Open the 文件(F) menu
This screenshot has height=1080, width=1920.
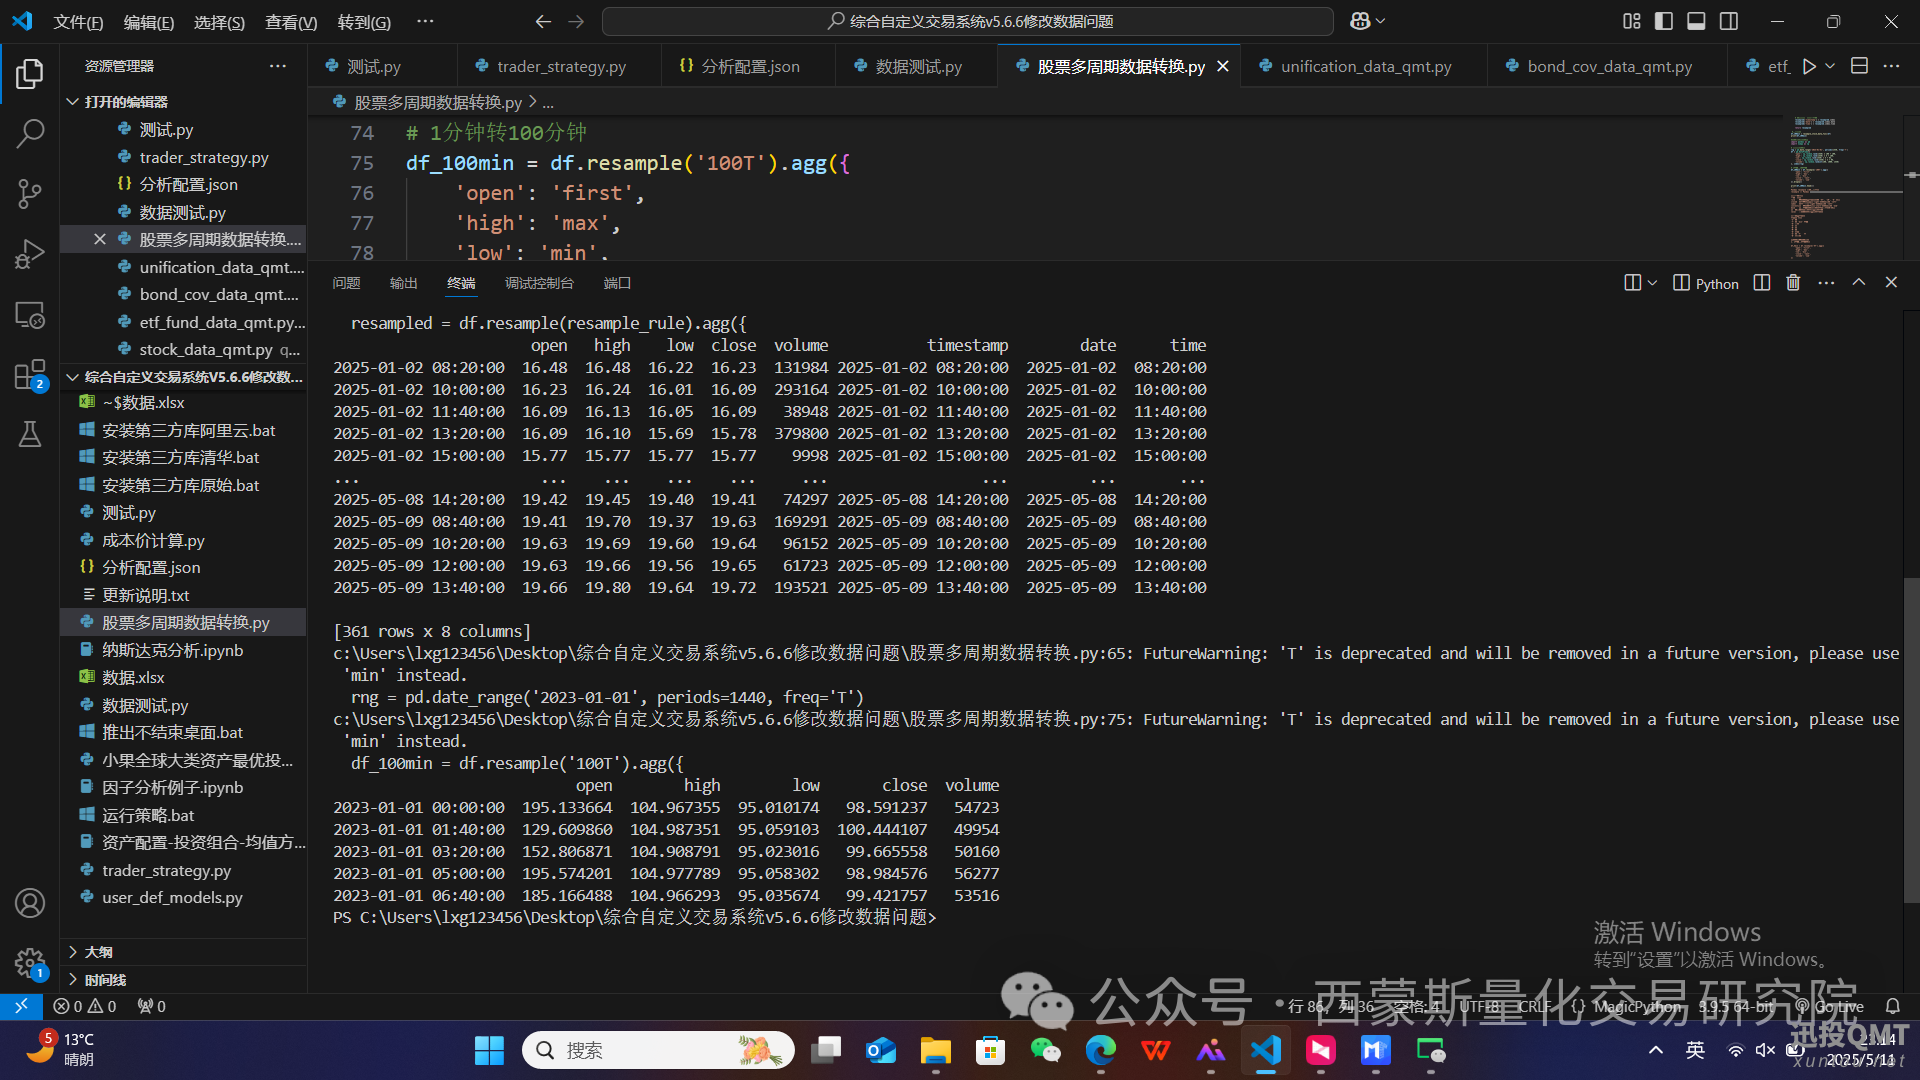(x=78, y=22)
